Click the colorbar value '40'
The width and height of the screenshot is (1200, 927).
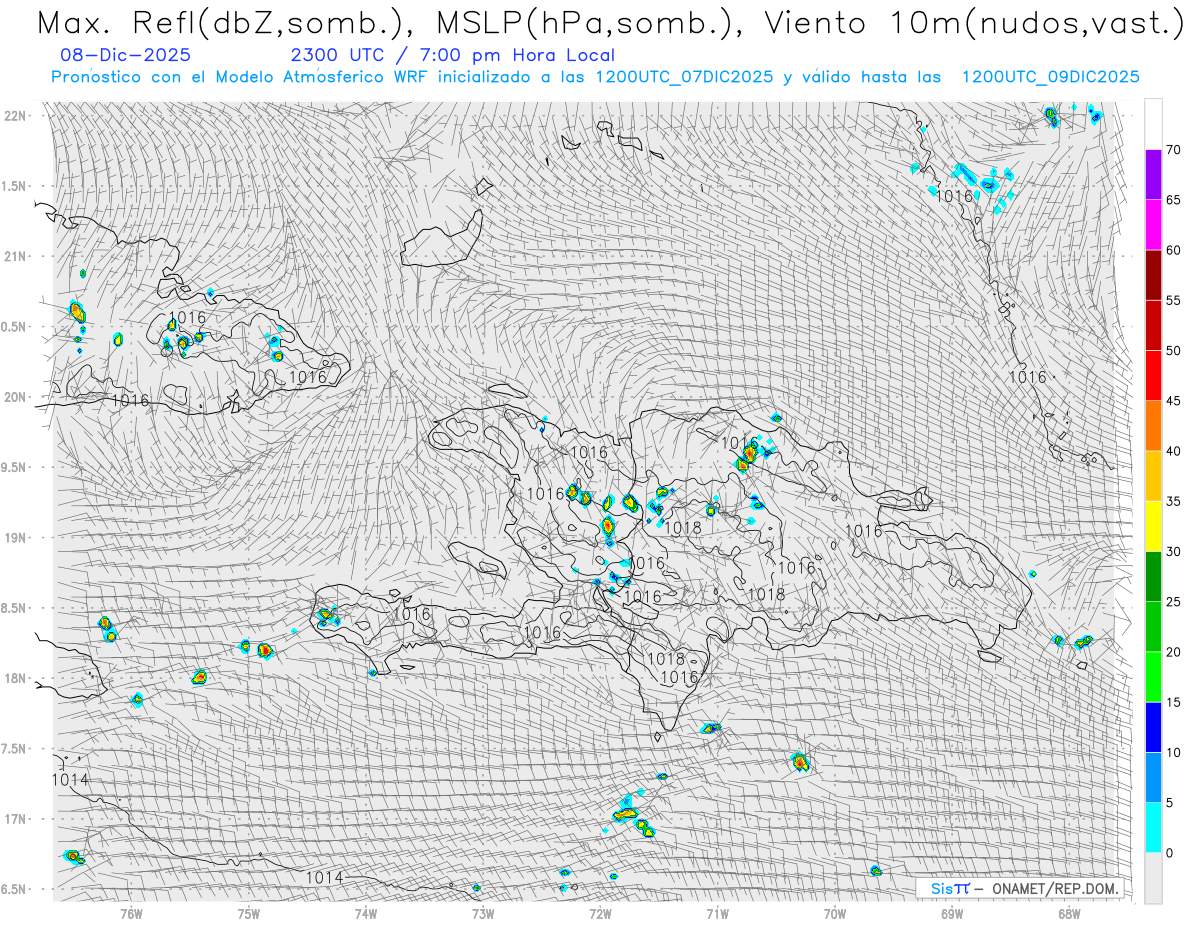pos(1173,451)
